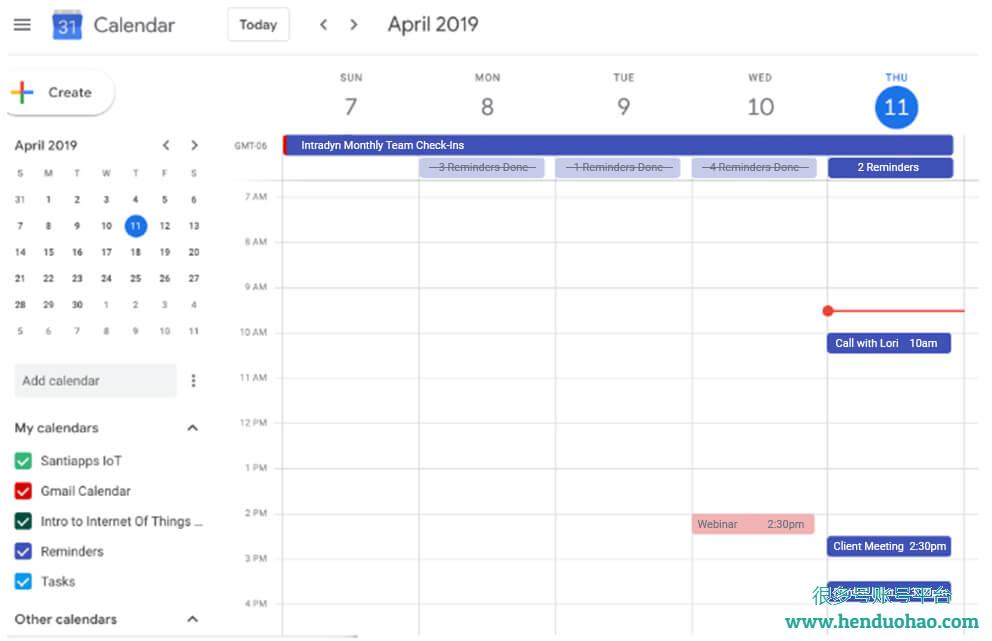992x641 pixels.
Task: Select highlighted 11 in mini calendar
Action: point(135,226)
